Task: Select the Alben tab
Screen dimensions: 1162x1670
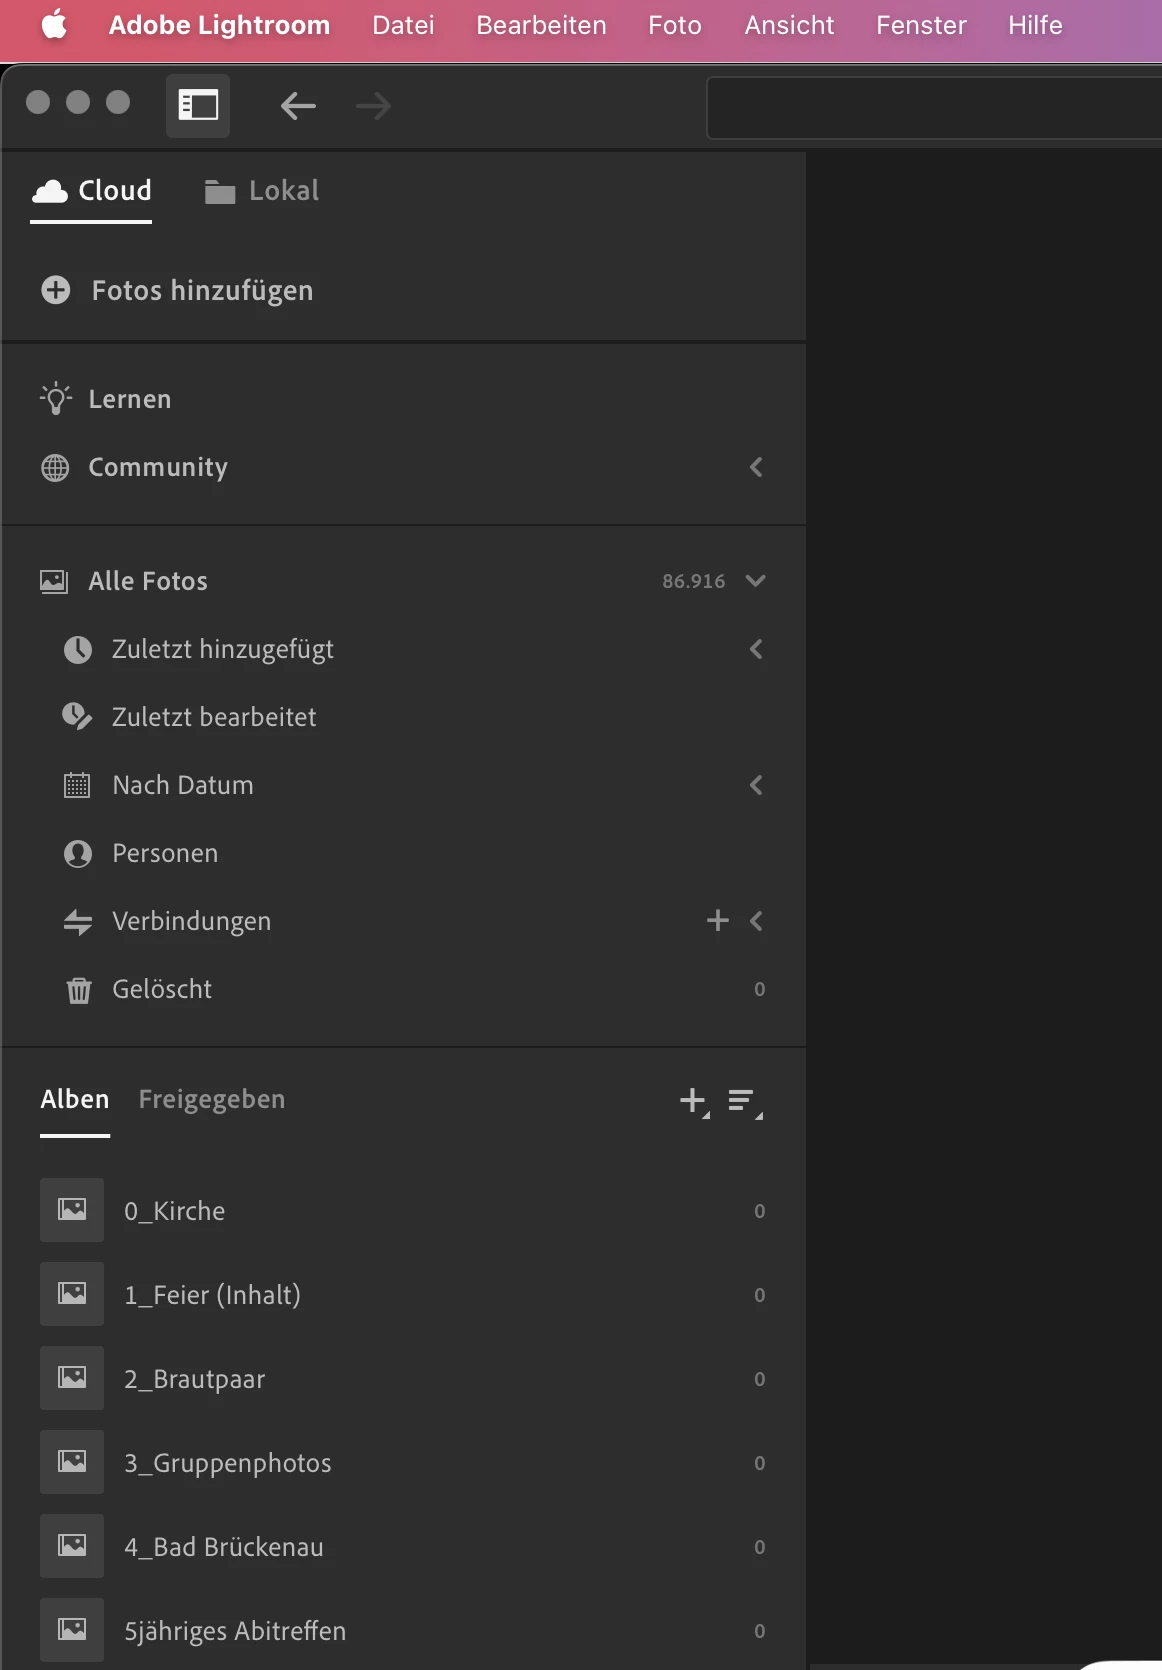Action: pyautogui.click(x=75, y=1100)
